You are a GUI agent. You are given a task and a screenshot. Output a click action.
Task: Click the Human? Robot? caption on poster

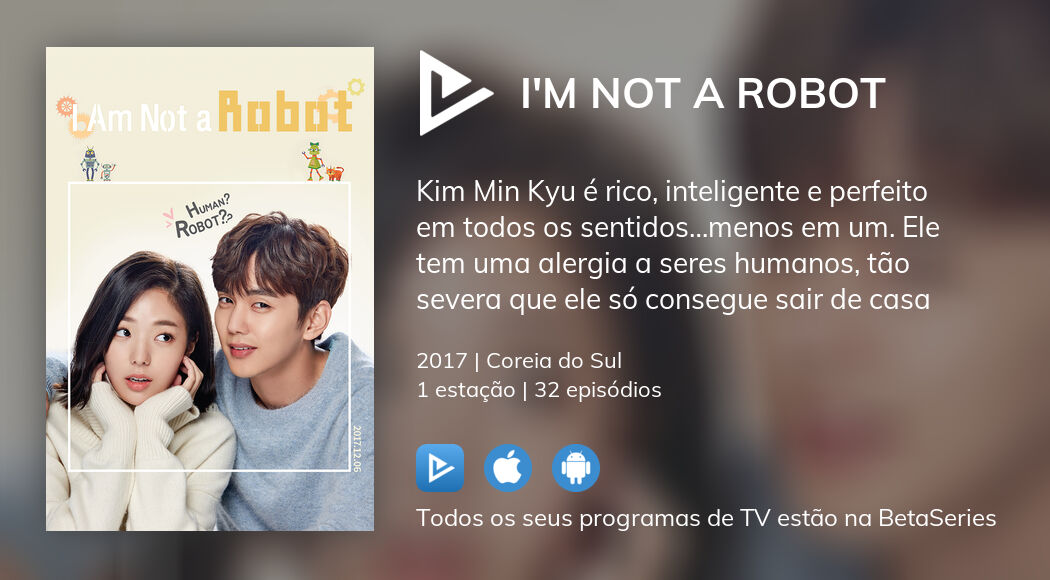204,216
